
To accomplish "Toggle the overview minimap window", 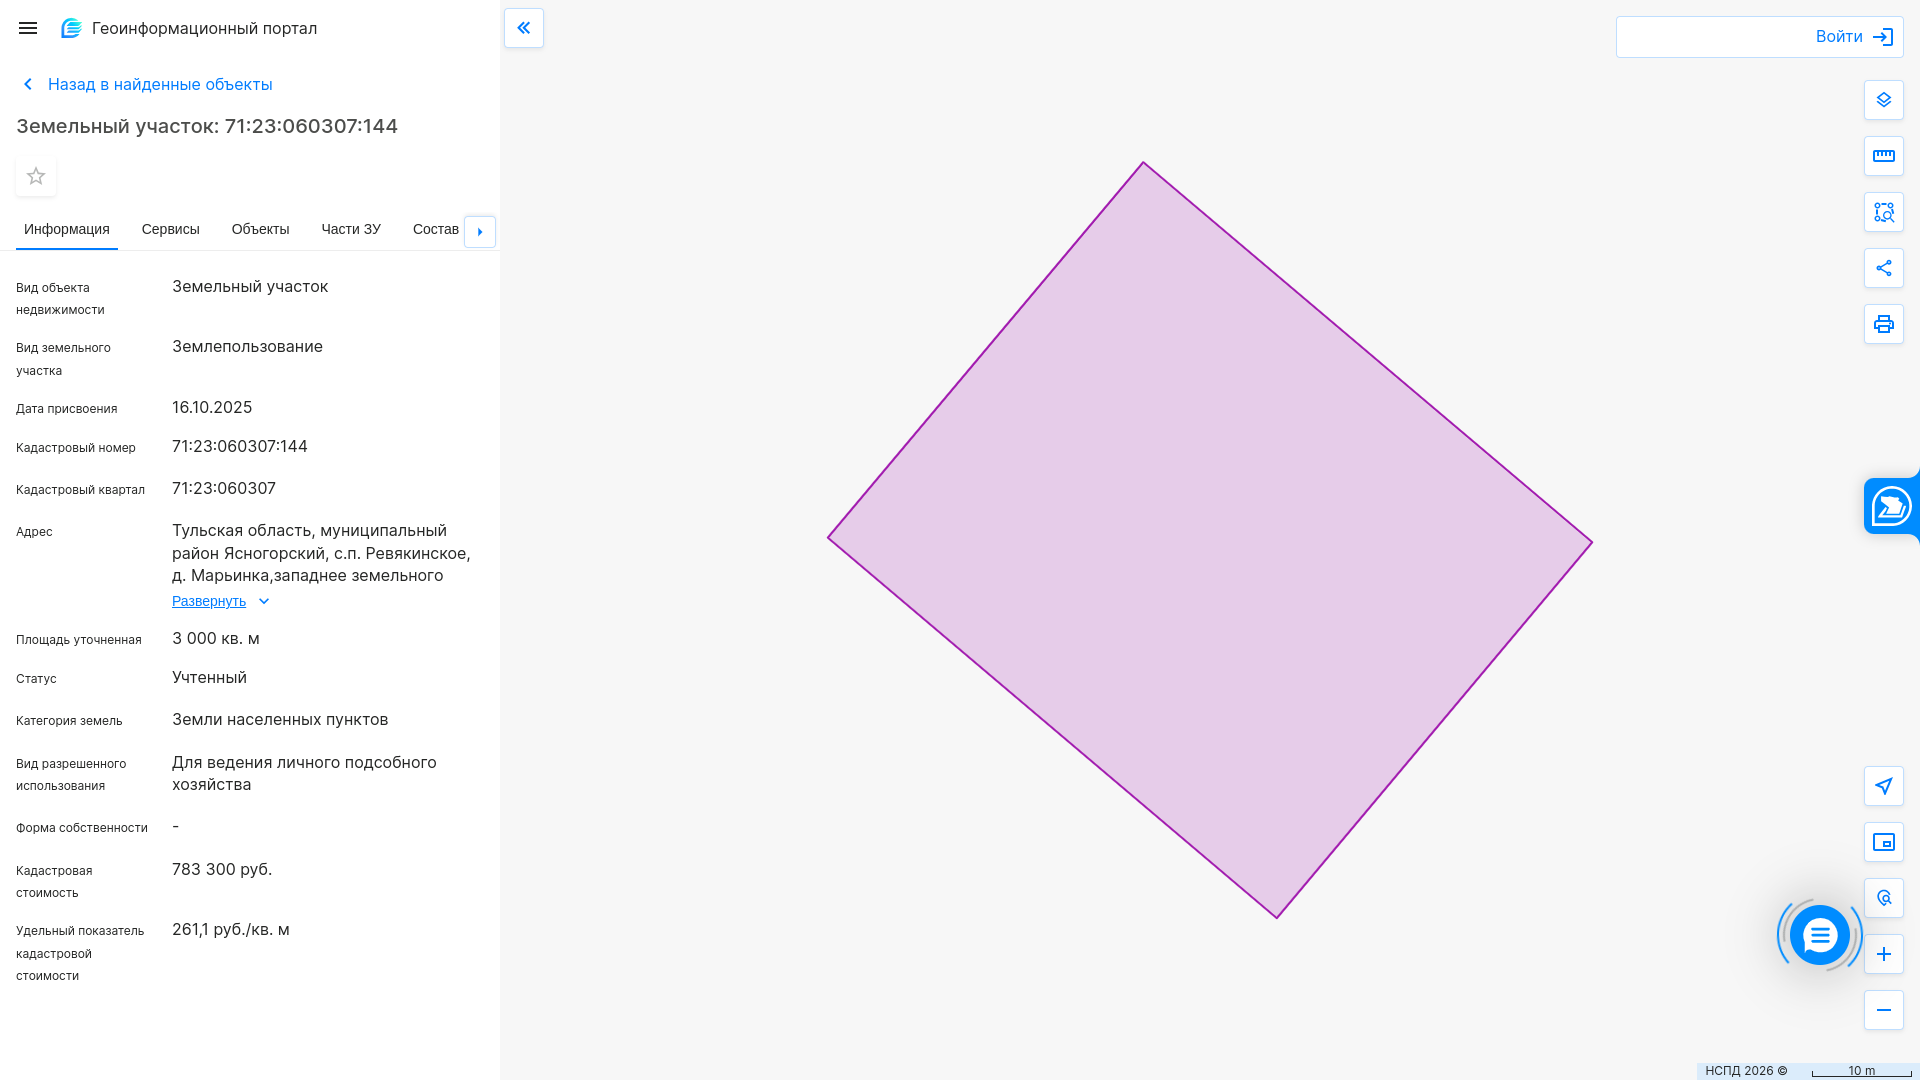I will coord(1883,842).
